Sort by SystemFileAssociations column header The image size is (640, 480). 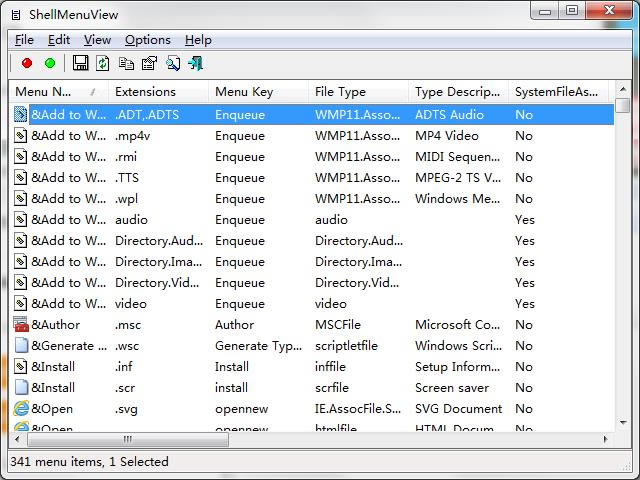point(558,92)
